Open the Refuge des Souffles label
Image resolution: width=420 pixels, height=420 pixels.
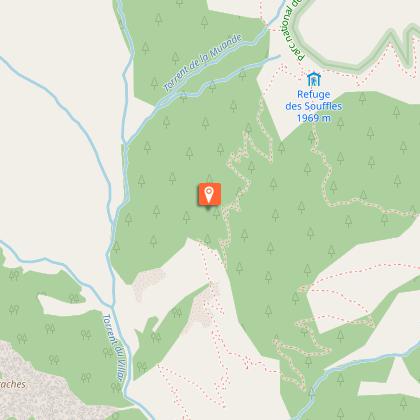tap(314, 100)
